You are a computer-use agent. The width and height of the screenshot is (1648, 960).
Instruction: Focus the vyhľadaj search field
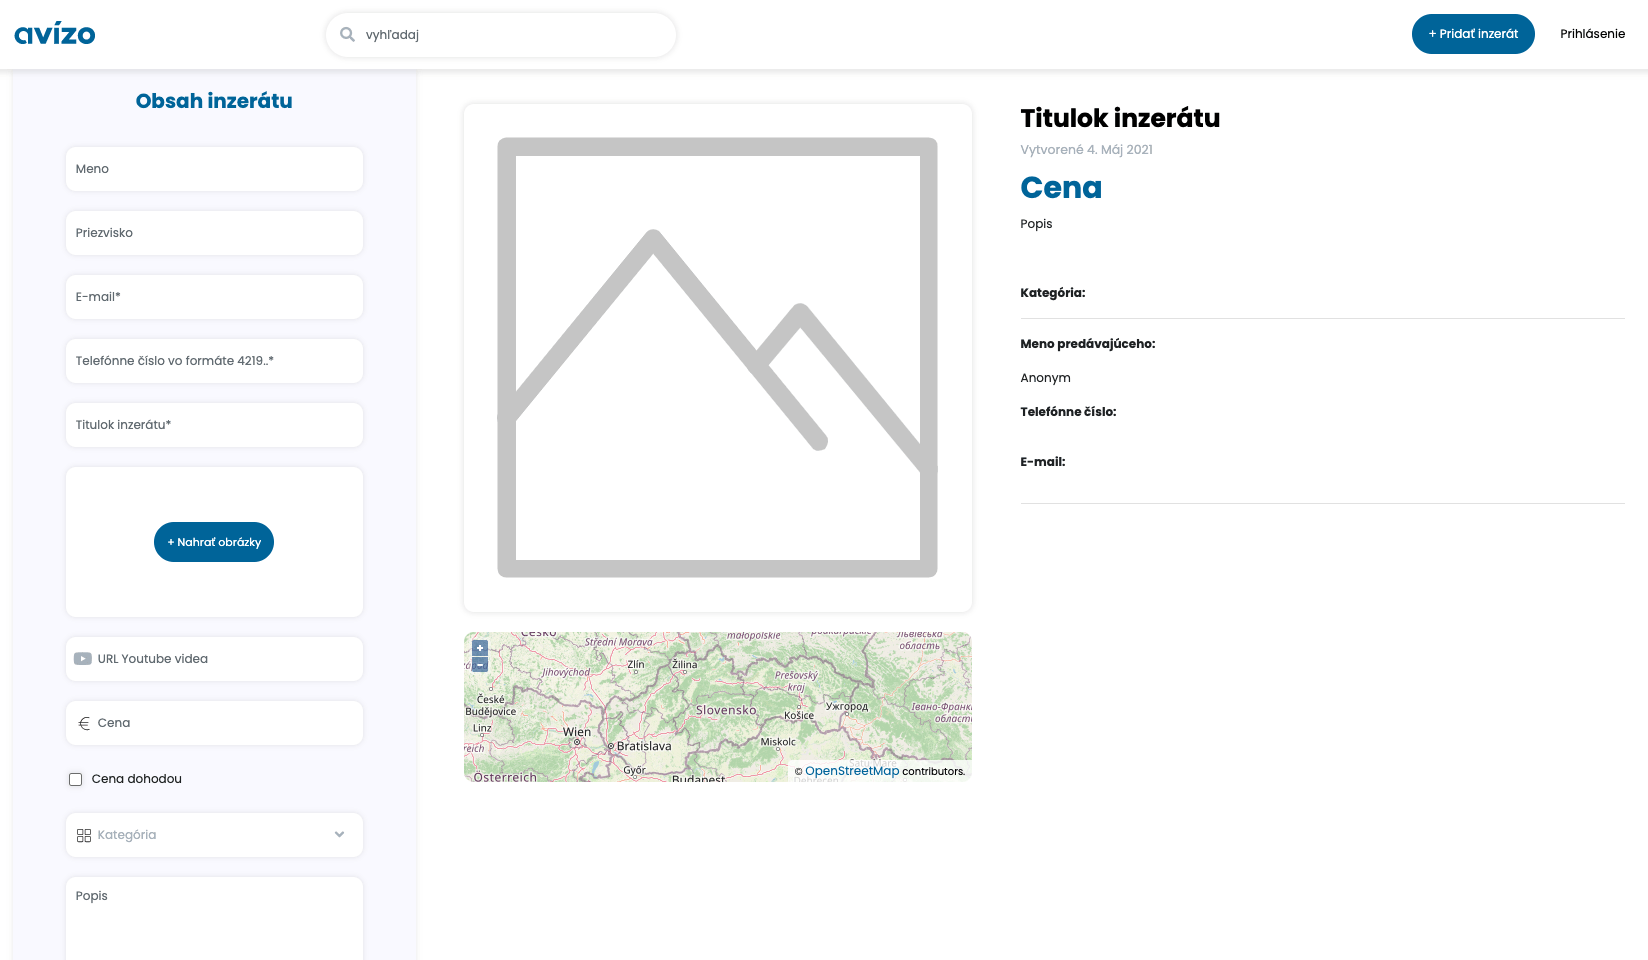coord(510,35)
